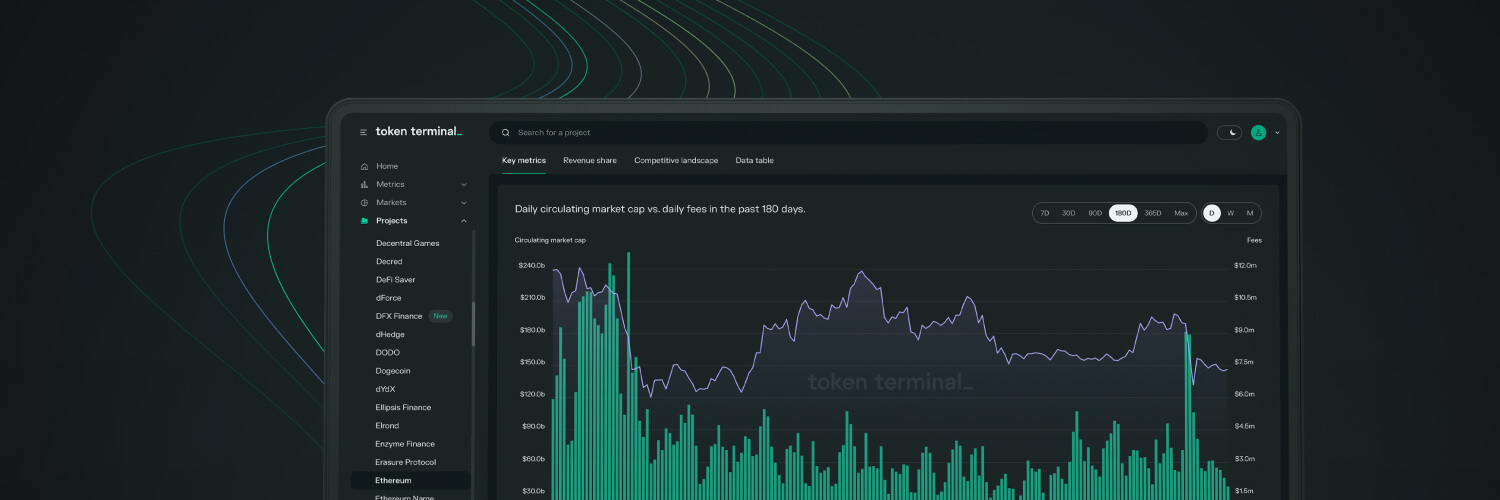
Task: Select the 180D time range
Action: (1123, 213)
